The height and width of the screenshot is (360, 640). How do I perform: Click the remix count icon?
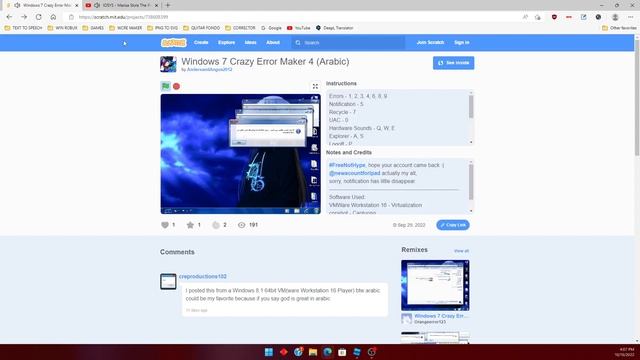216,225
